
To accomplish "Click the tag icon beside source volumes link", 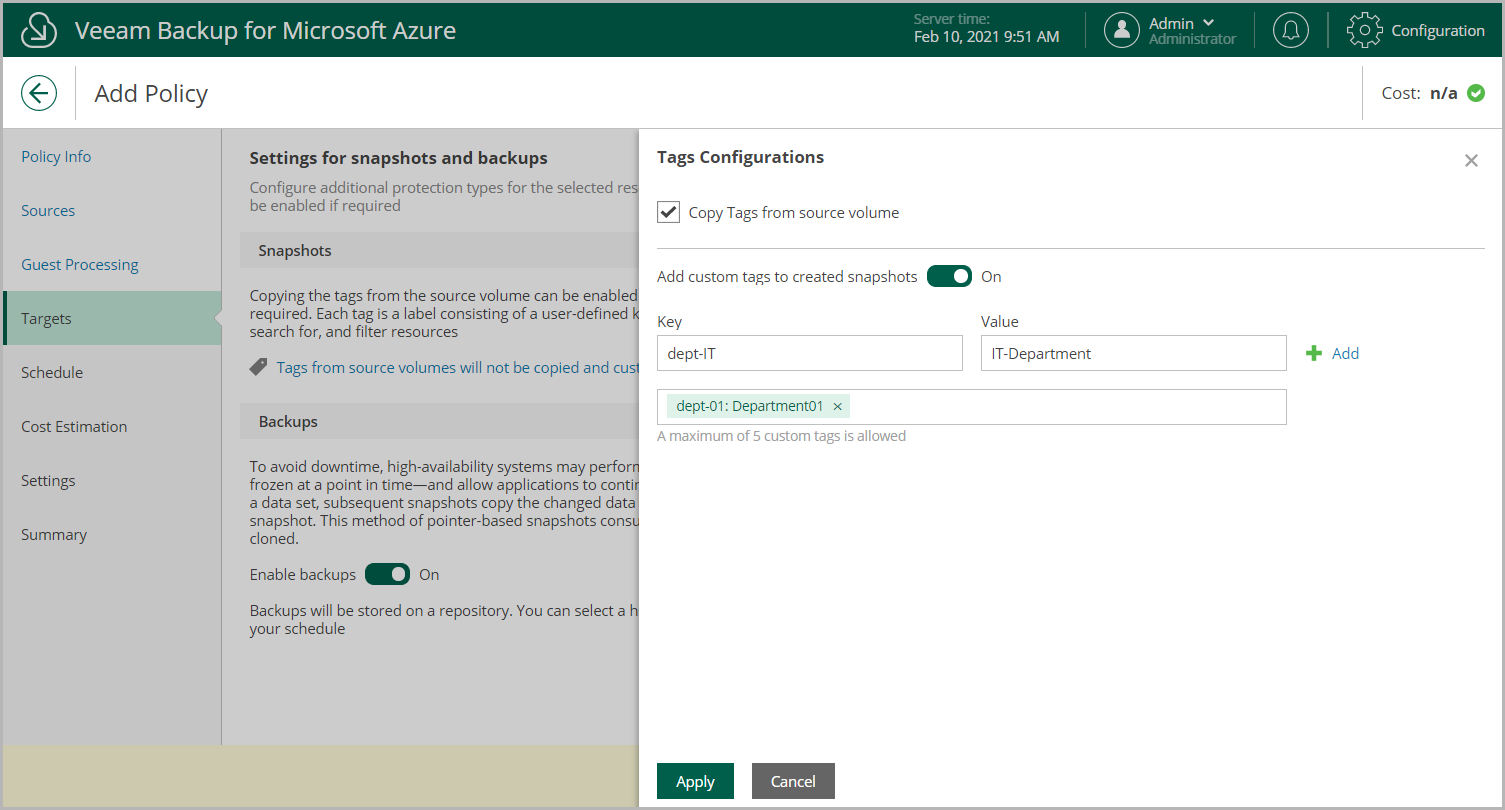I will tap(258, 367).
